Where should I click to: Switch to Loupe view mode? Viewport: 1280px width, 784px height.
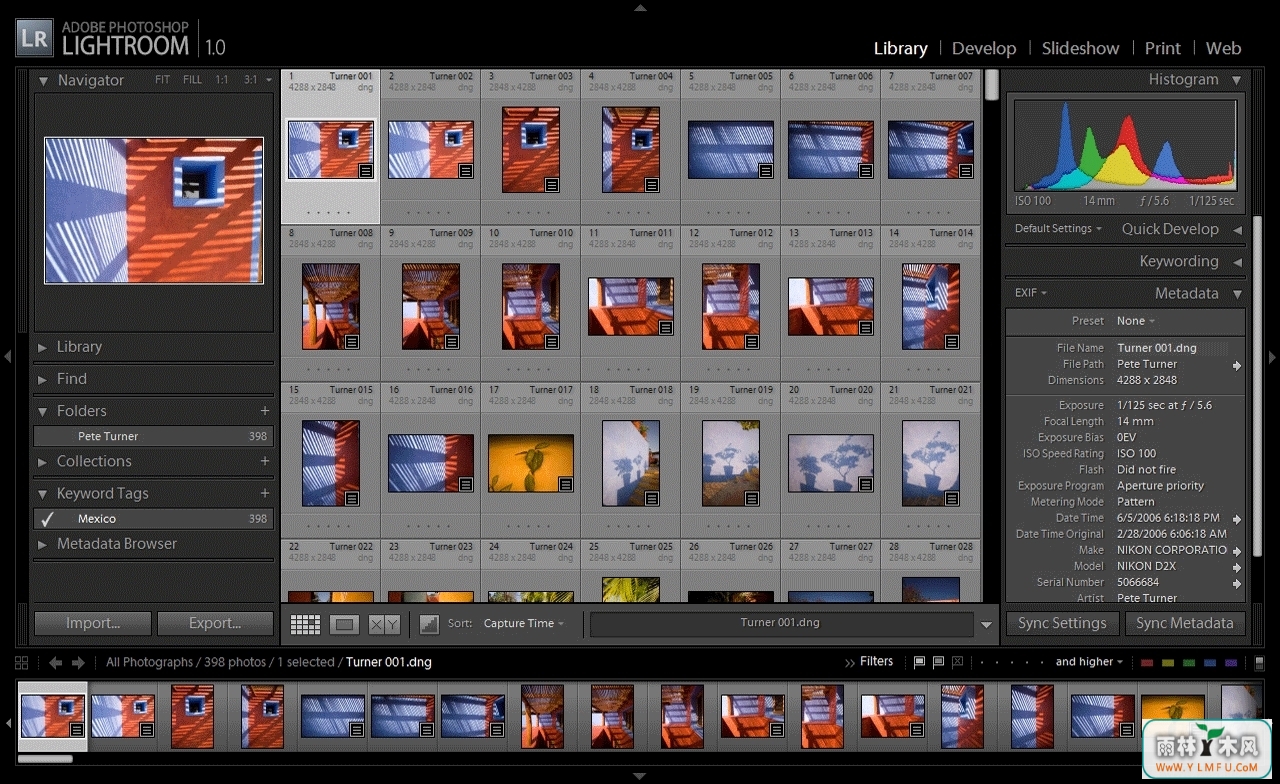pos(344,624)
